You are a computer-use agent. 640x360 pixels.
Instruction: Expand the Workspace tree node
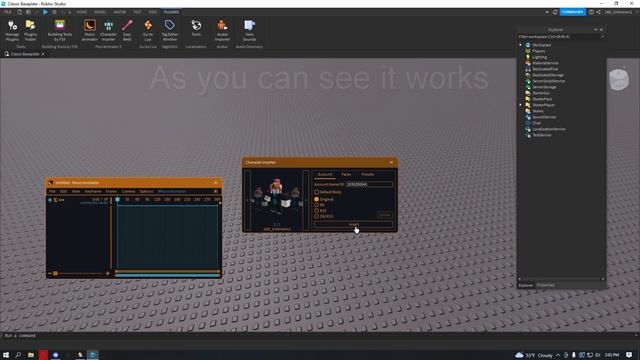520,45
